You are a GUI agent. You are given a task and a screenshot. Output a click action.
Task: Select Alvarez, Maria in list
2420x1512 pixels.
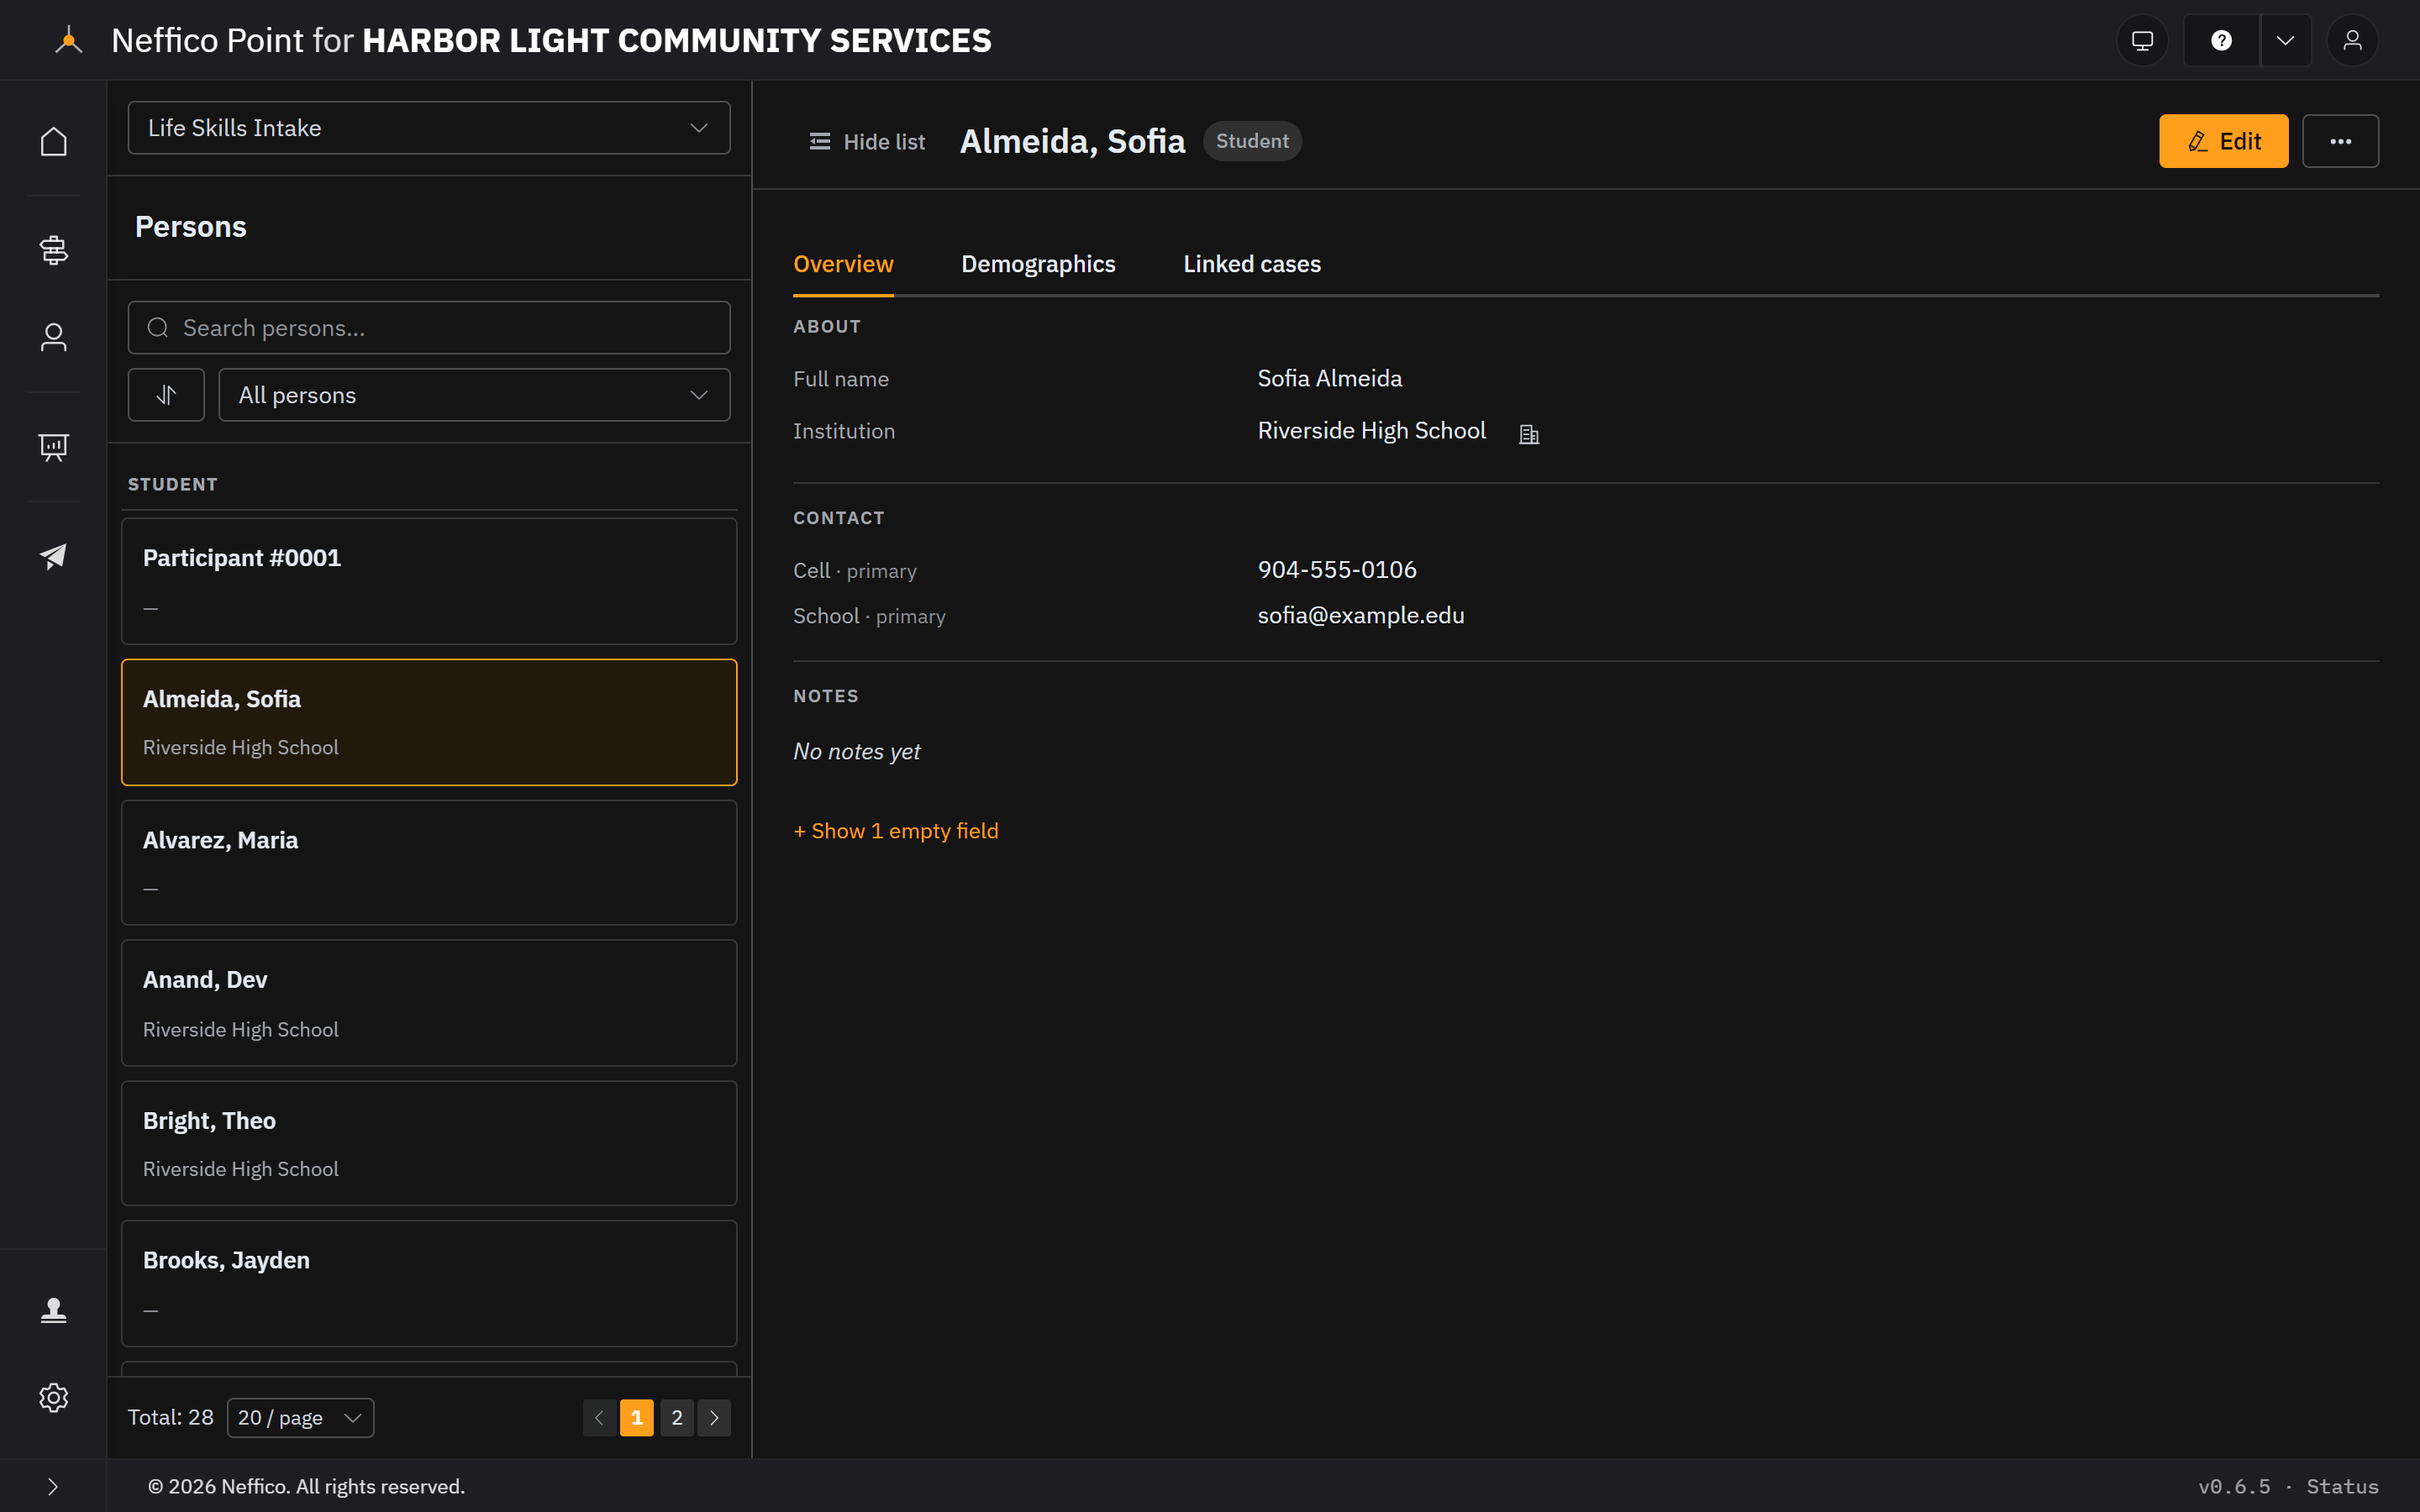click(429, 862)
